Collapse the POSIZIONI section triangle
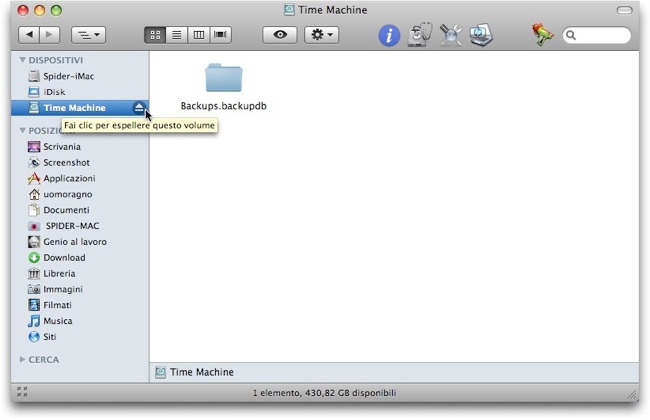The width and height of the screenshot is (650, 420). pyautogui.click(x=22, y=131)
